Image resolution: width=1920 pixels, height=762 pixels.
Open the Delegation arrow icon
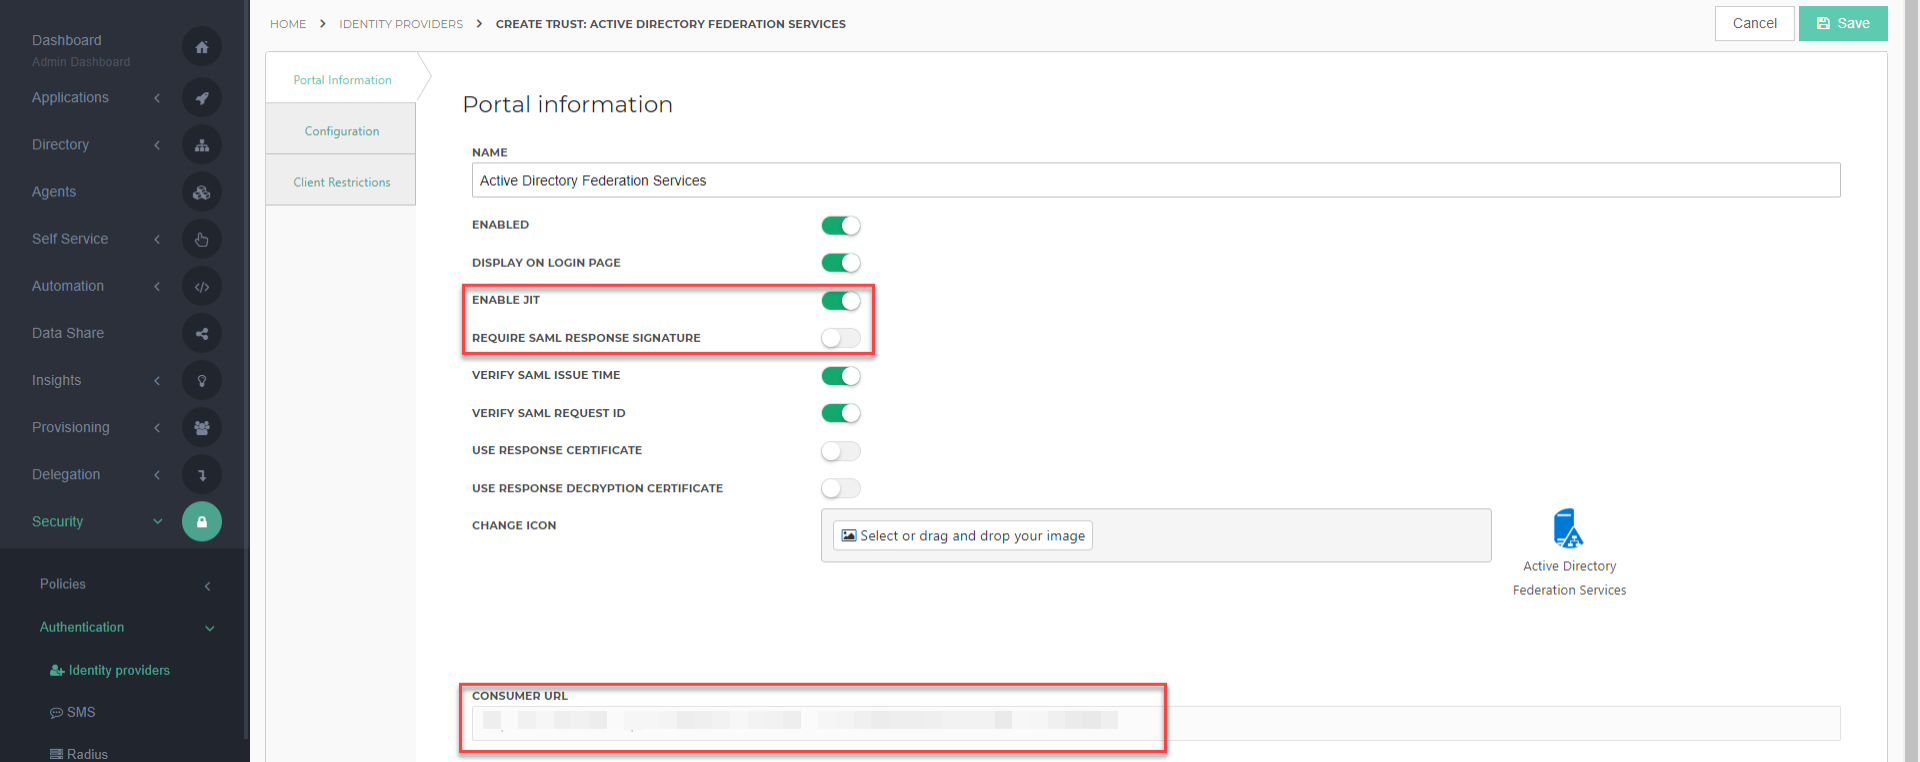(202, 474)
